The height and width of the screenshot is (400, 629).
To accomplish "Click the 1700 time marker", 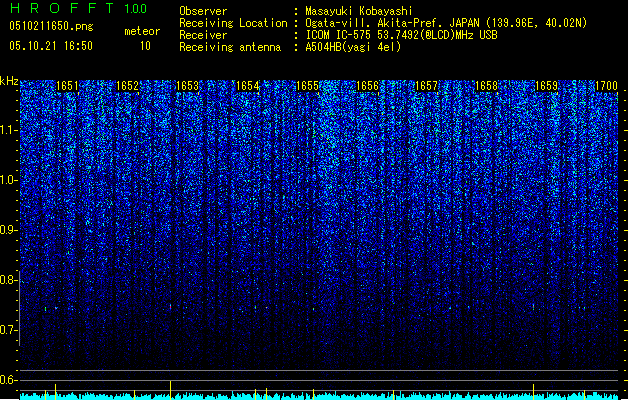I will click(606, 86).
